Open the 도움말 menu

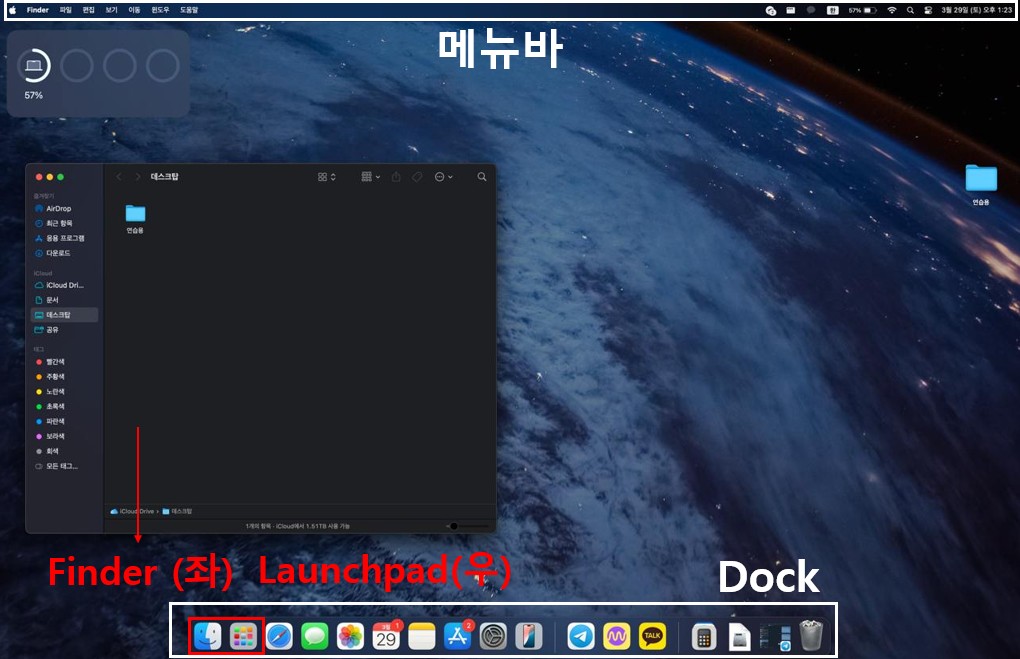189,10
